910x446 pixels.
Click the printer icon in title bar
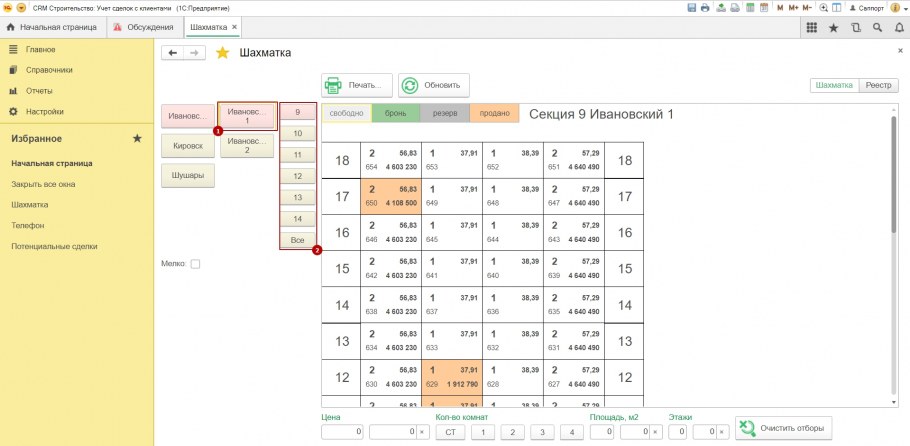pos(705,7)
